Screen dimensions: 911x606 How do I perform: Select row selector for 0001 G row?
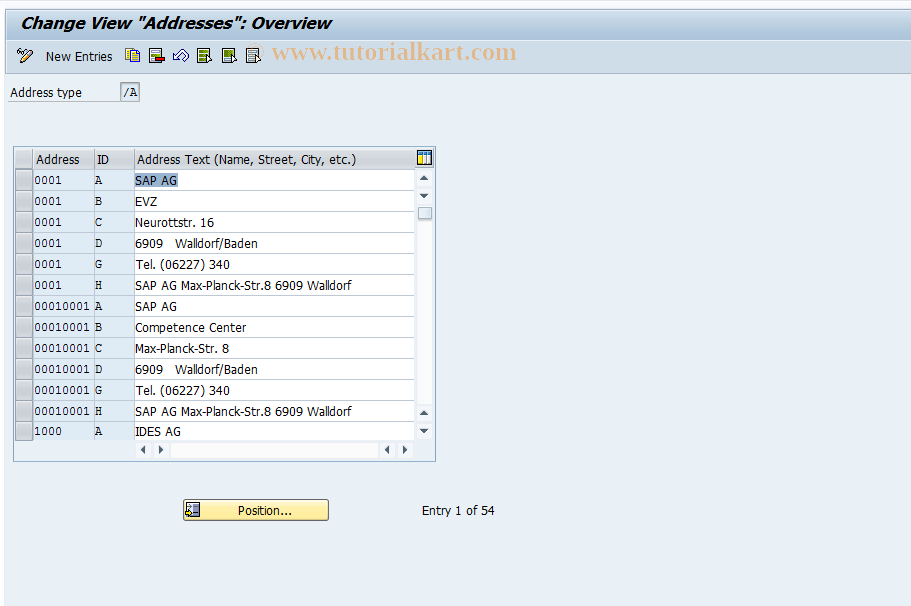[x=24, y=264]
